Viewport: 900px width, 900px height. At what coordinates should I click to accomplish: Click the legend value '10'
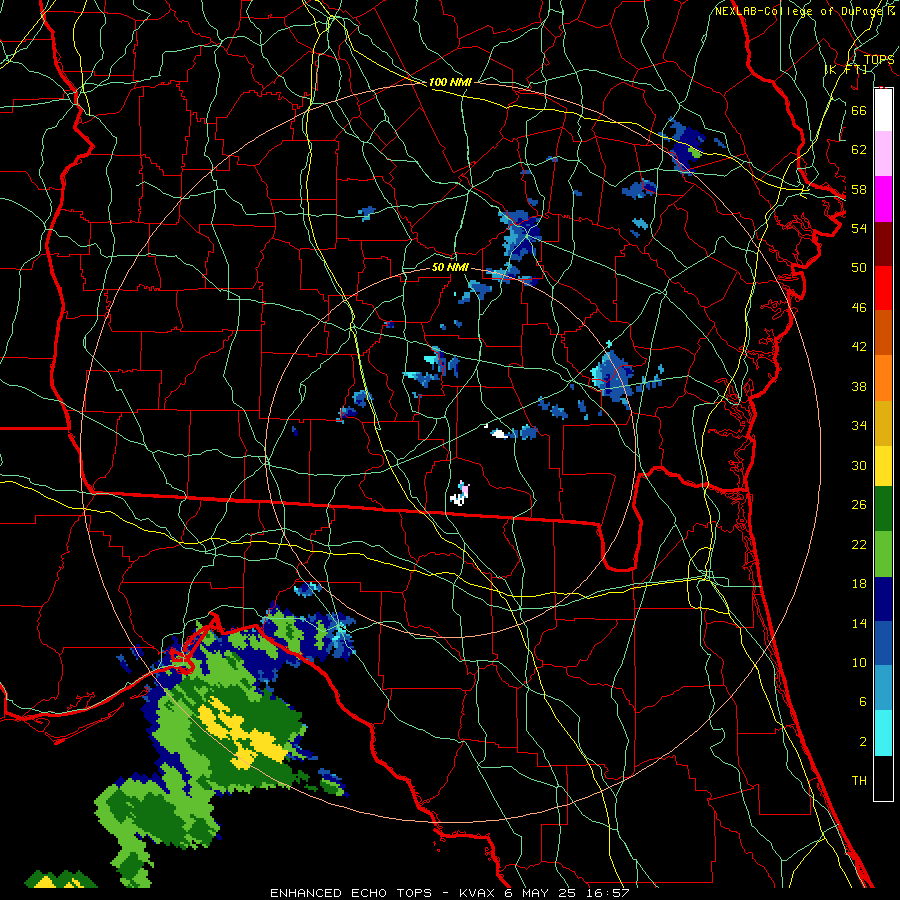click(x=859, y=663)
